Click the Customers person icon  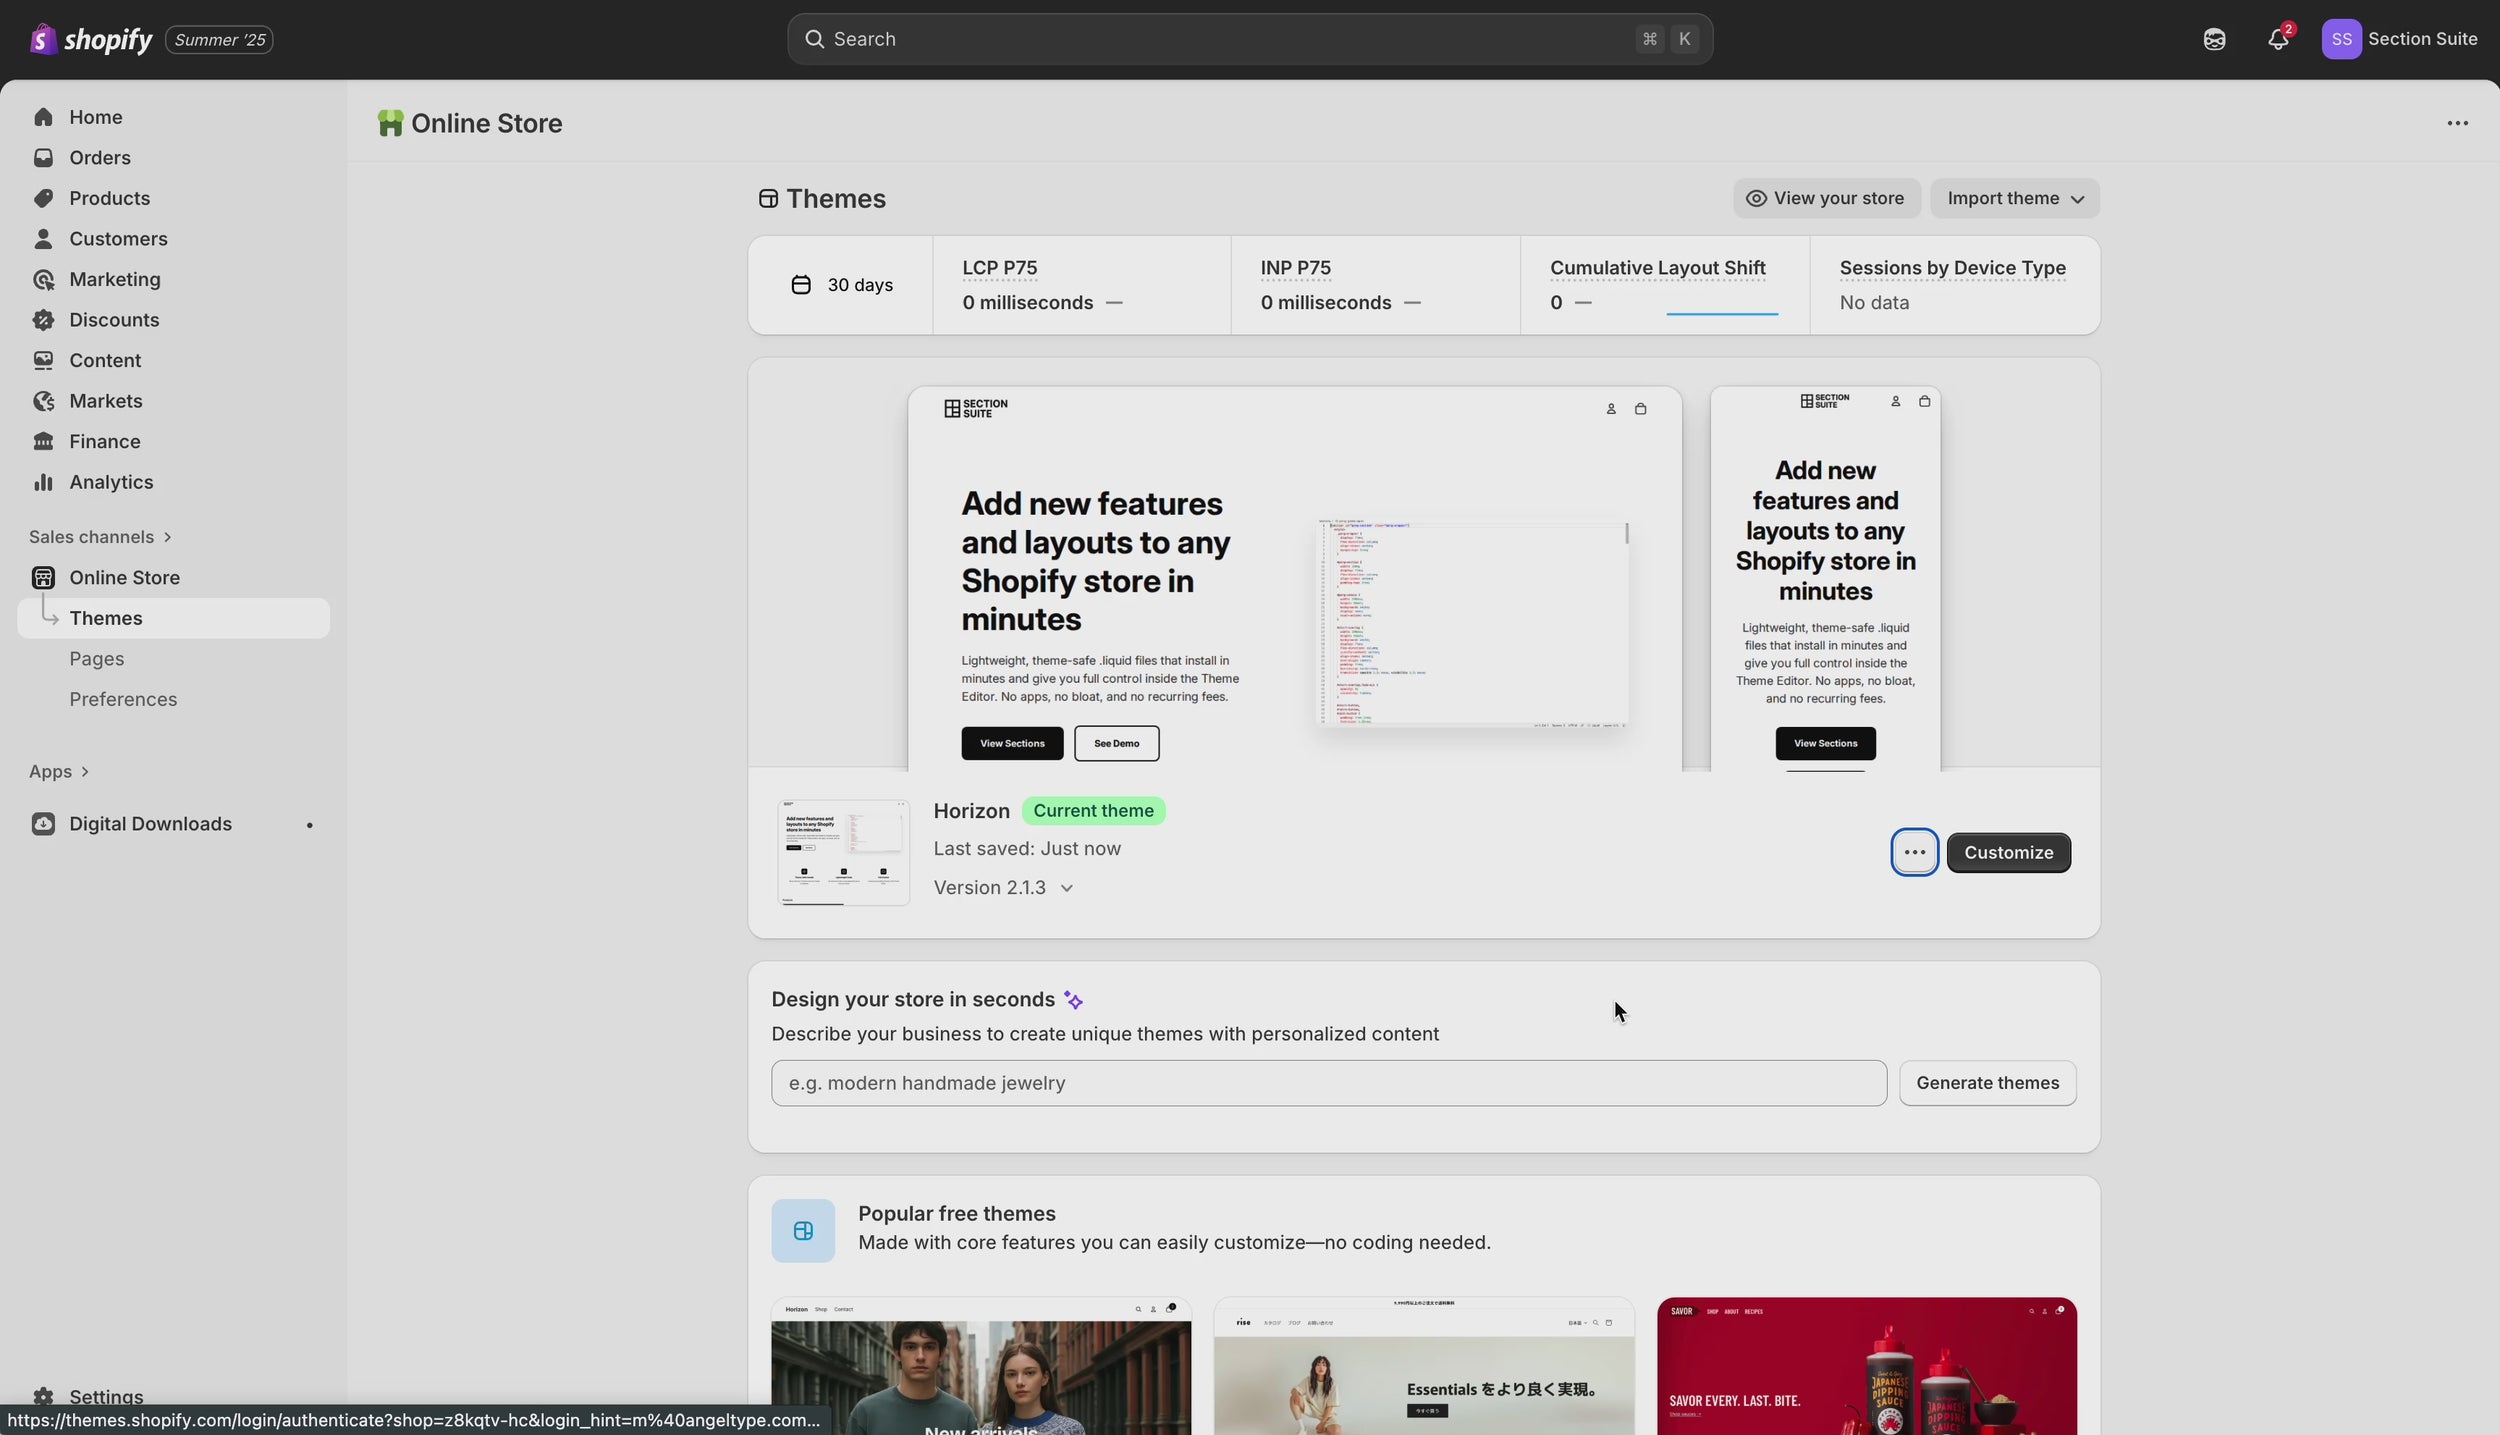coord(43,239)
